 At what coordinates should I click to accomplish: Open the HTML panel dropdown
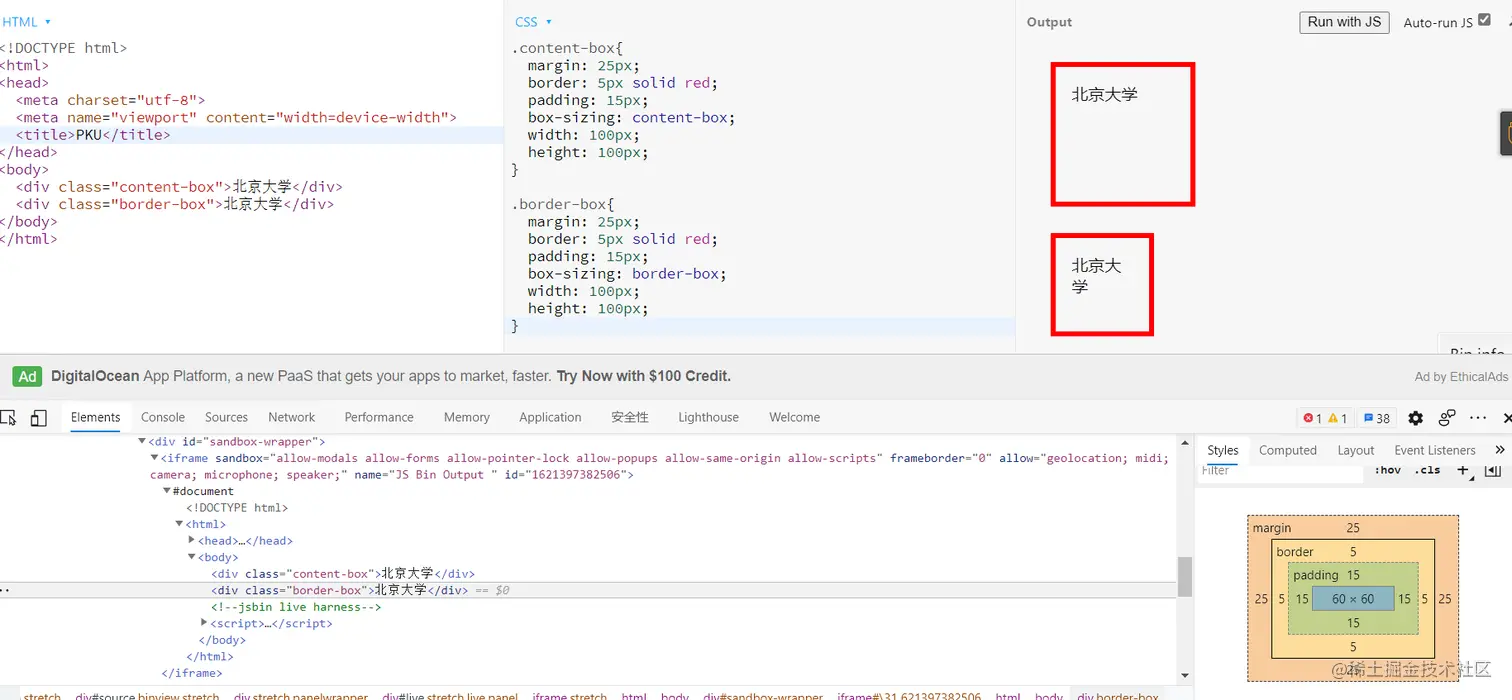click(27, 21)
